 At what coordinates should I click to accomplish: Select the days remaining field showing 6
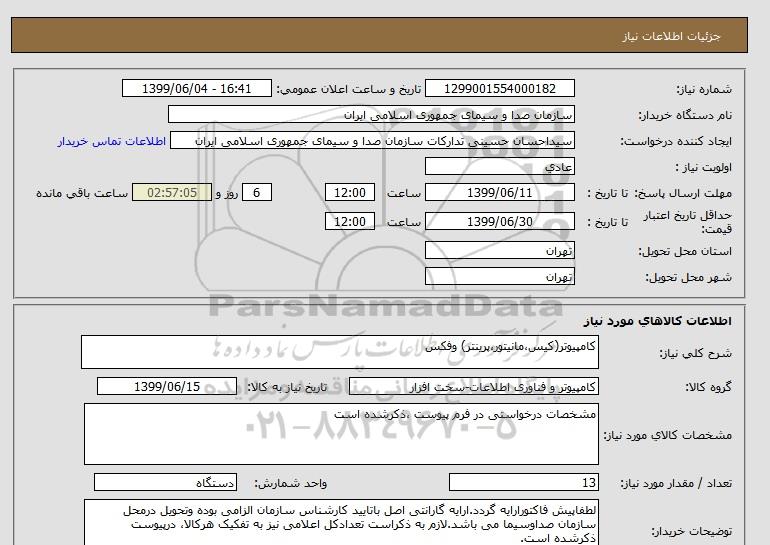coord(256,192)
